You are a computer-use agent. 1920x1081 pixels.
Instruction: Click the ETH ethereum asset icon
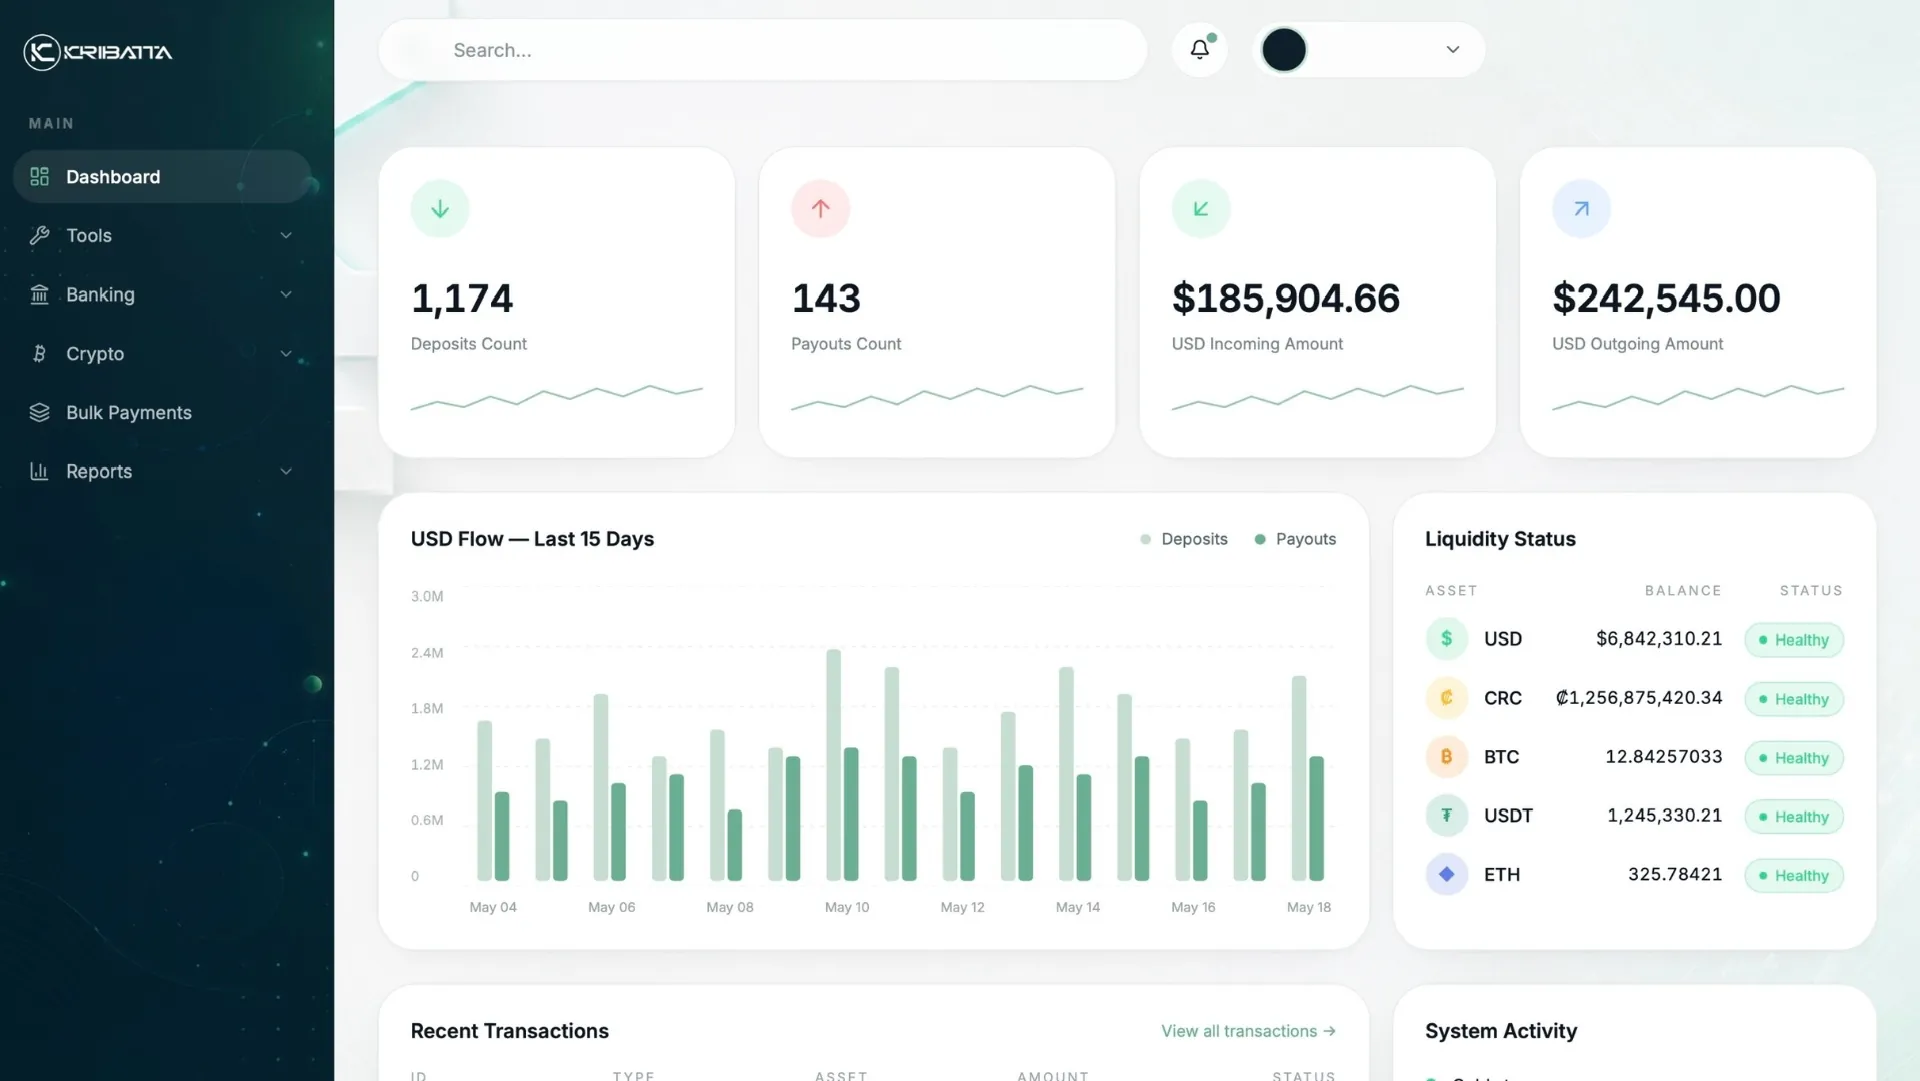tap(1446, 875)
